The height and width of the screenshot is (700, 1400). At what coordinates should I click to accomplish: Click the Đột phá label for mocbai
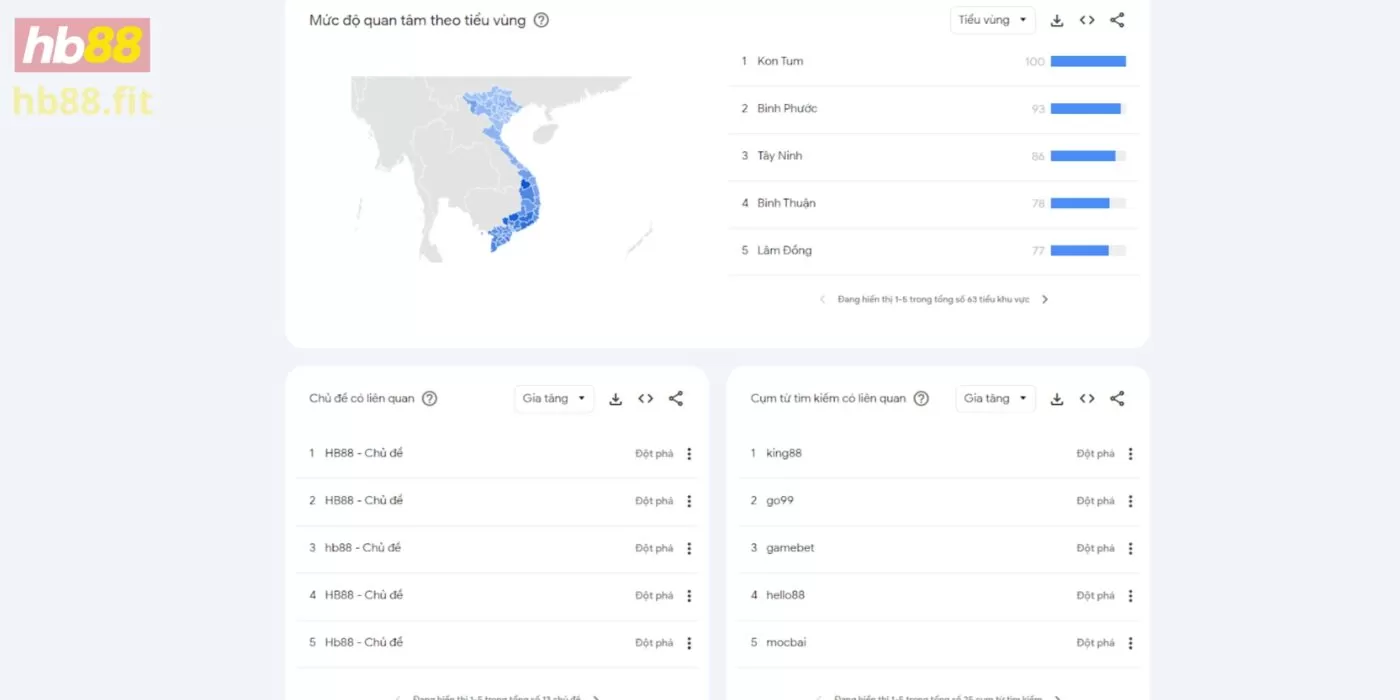coord(1095,643)
